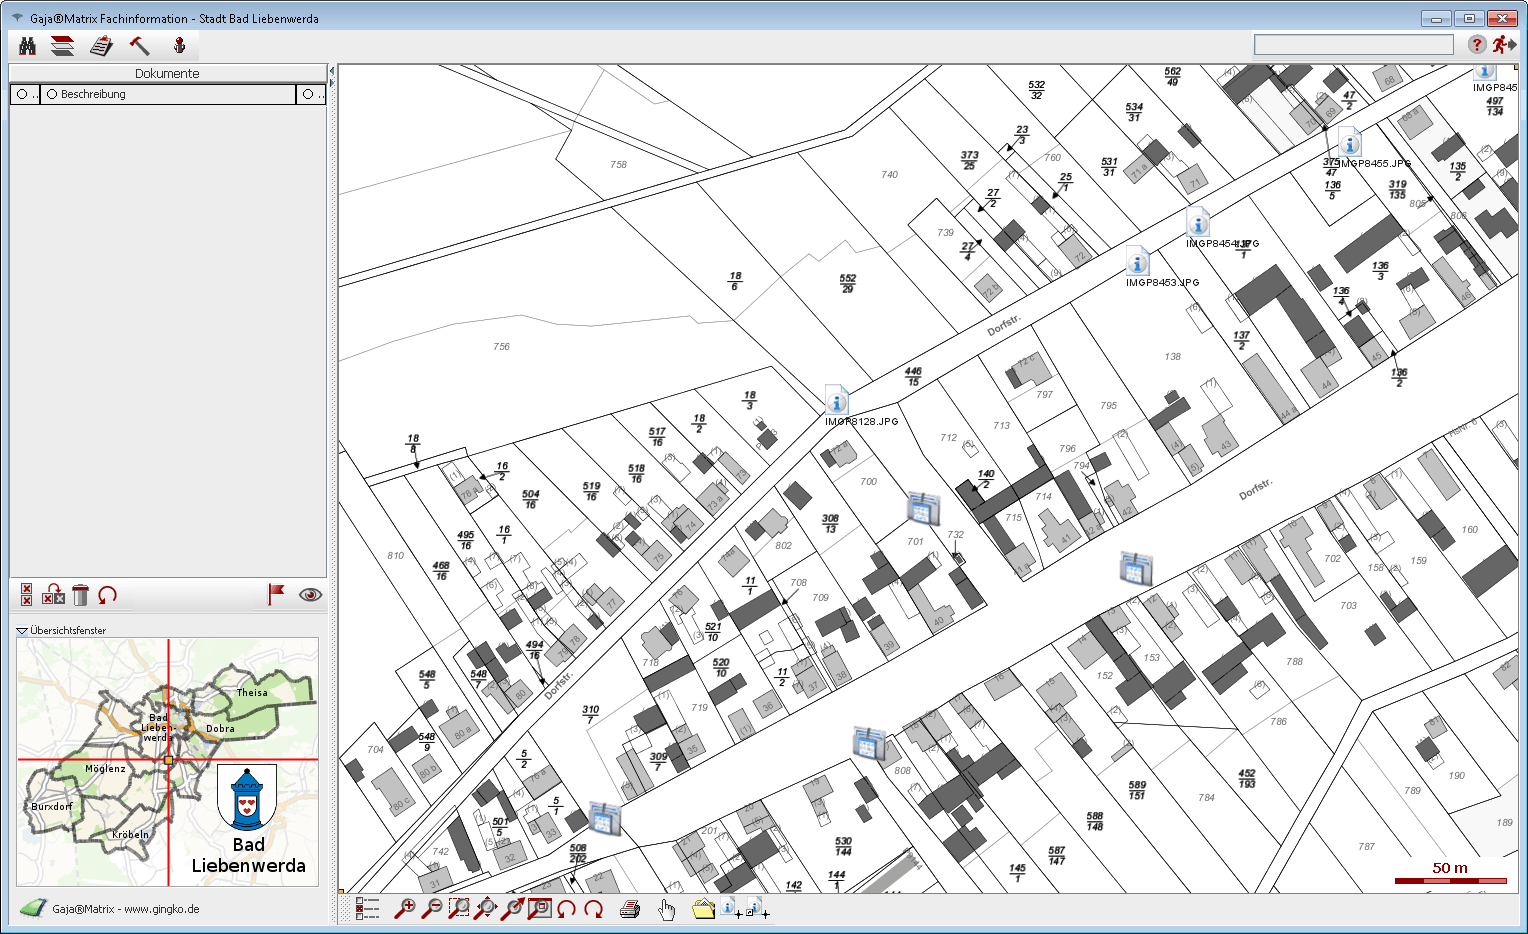Screen dimensions: 1528x934
Task: Click the search input field at top right
Action: pos(1353,45)
